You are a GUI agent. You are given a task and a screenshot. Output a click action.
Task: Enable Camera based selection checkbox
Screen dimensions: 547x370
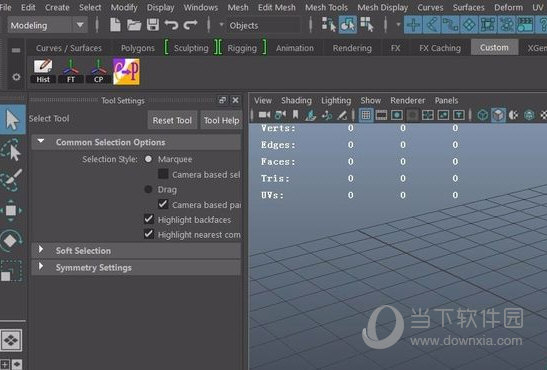click(x=163, y=174)
